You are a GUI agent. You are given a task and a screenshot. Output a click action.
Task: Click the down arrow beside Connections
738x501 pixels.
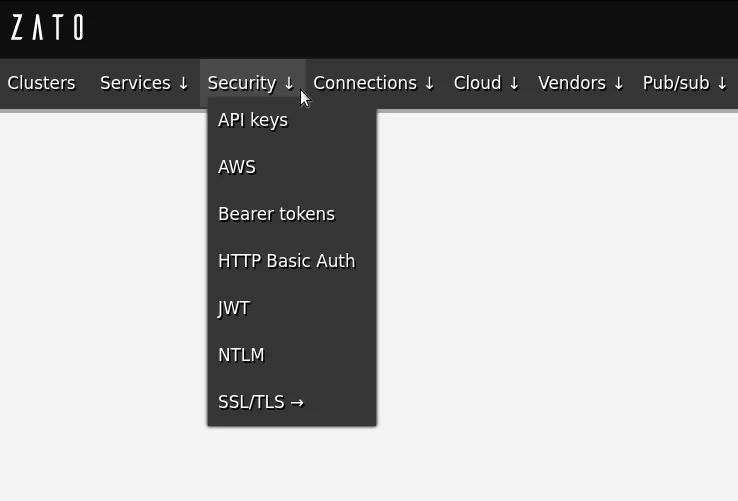(430, 84)
